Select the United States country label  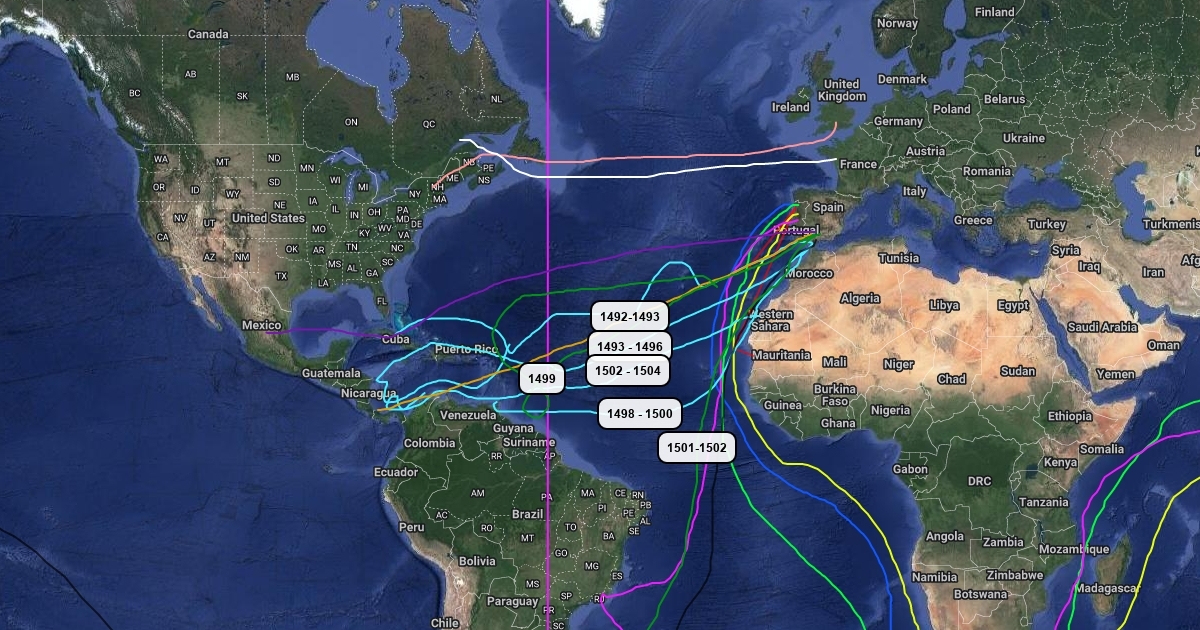click(x=268, y=218)
